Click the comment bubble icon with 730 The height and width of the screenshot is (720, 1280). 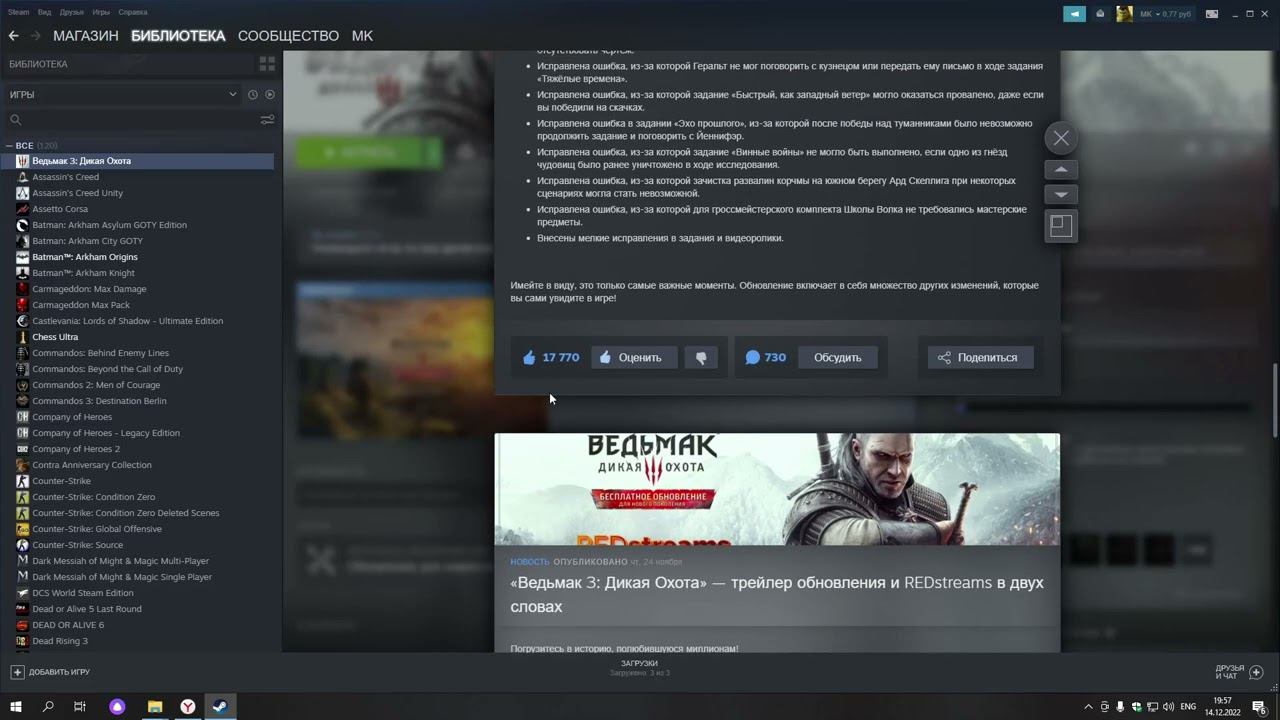click(753, 357)
